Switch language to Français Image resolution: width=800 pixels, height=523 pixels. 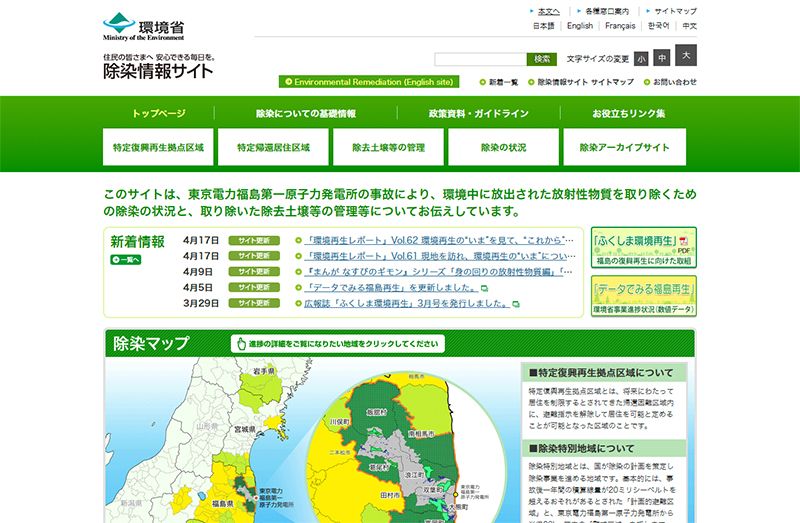[x=620, y=26]
